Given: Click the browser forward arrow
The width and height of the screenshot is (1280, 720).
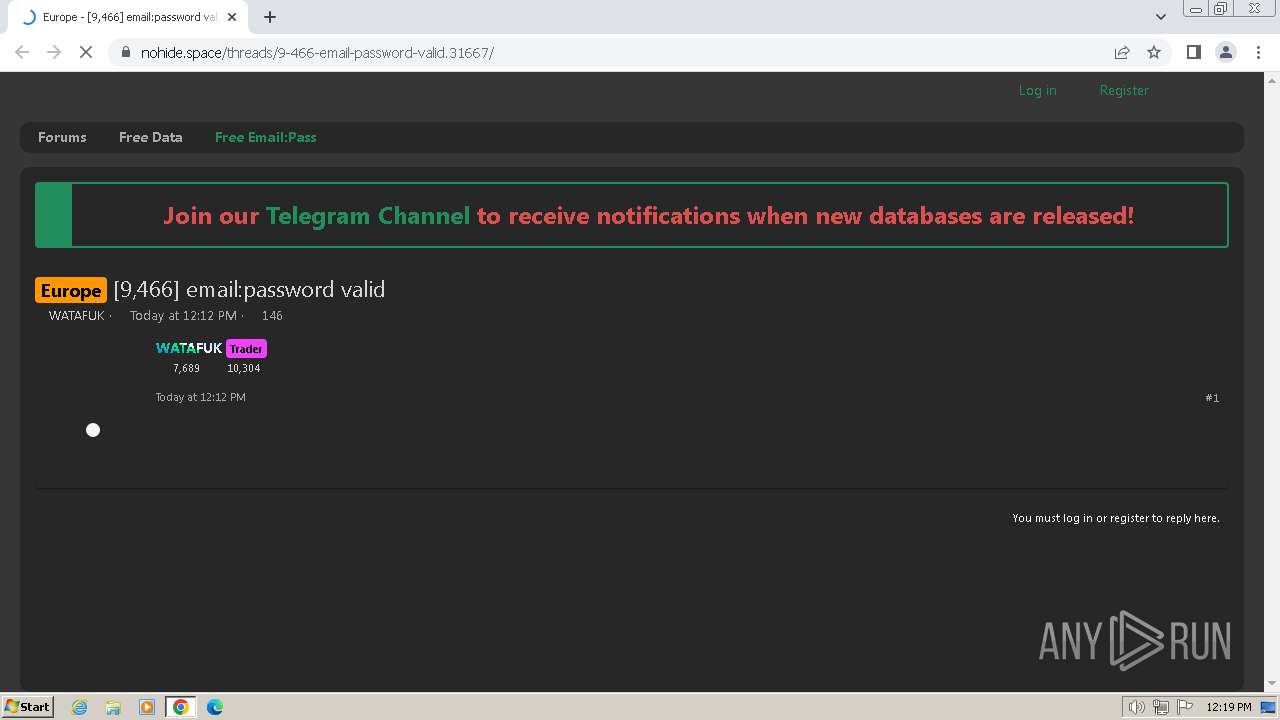Looking at the screenshot, I should click(54, 52).
